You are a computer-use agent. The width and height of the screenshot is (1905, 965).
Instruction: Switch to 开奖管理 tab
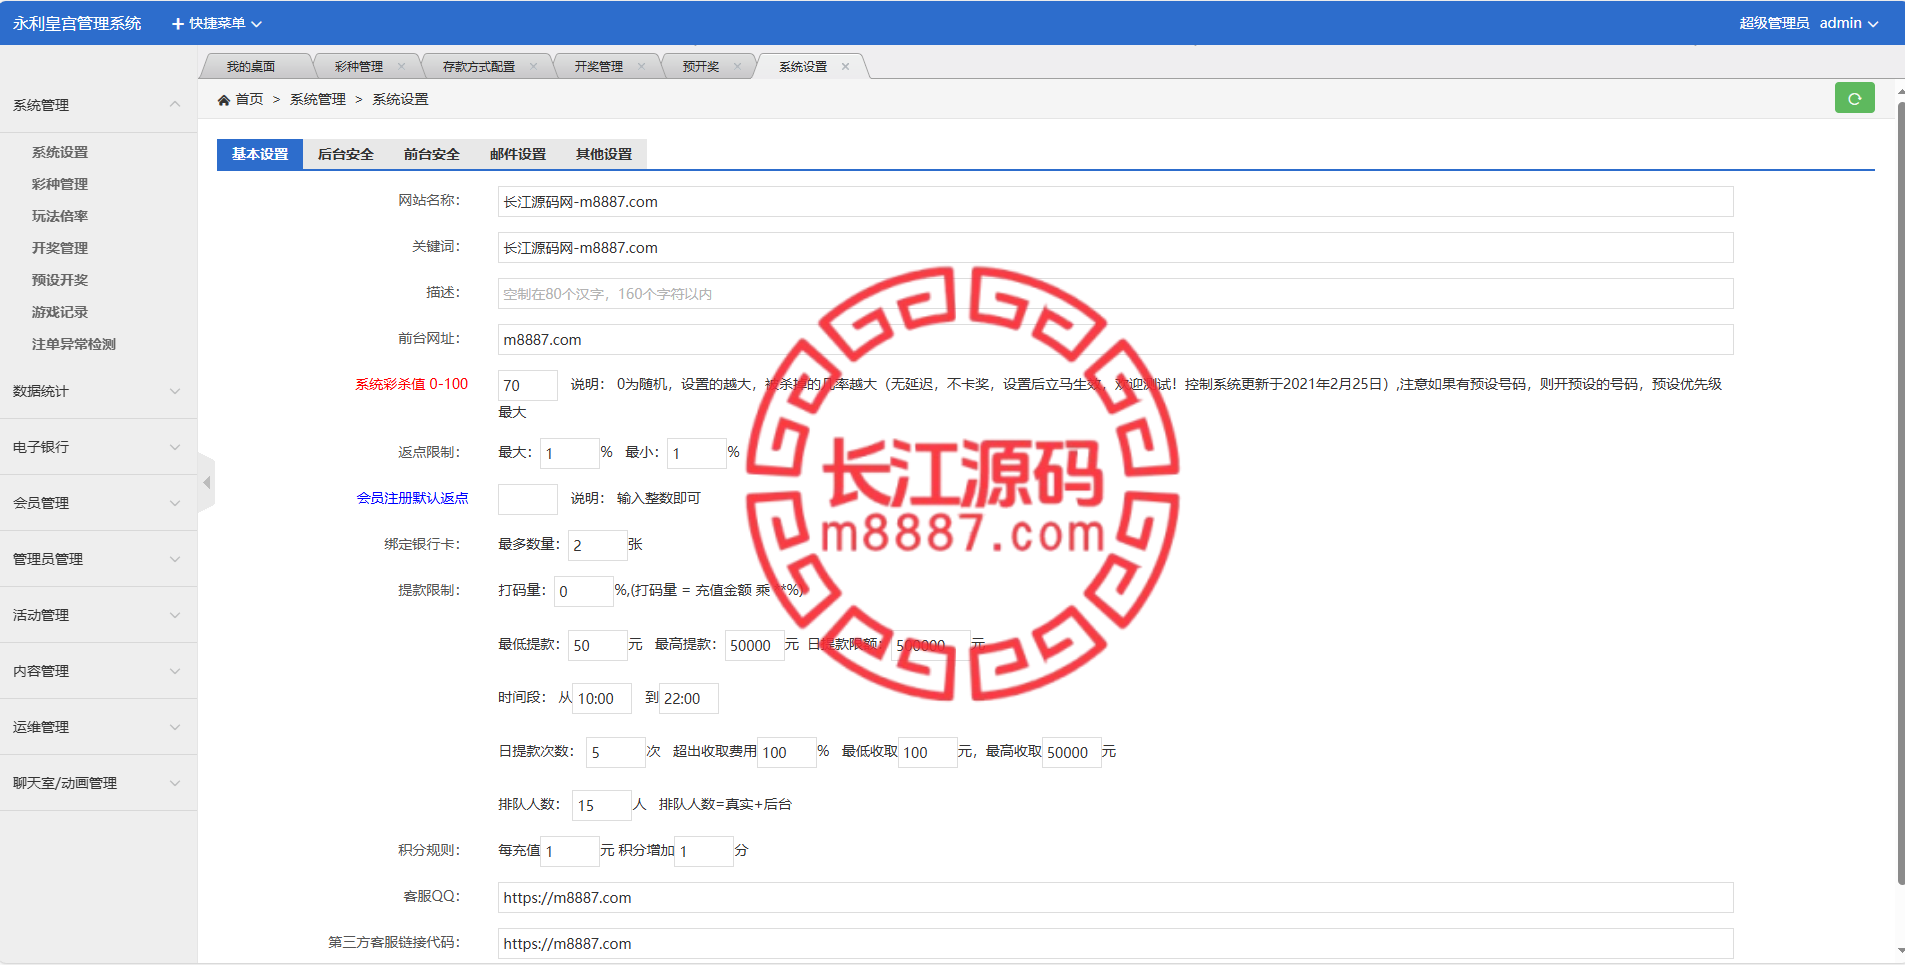click(599, 67)
